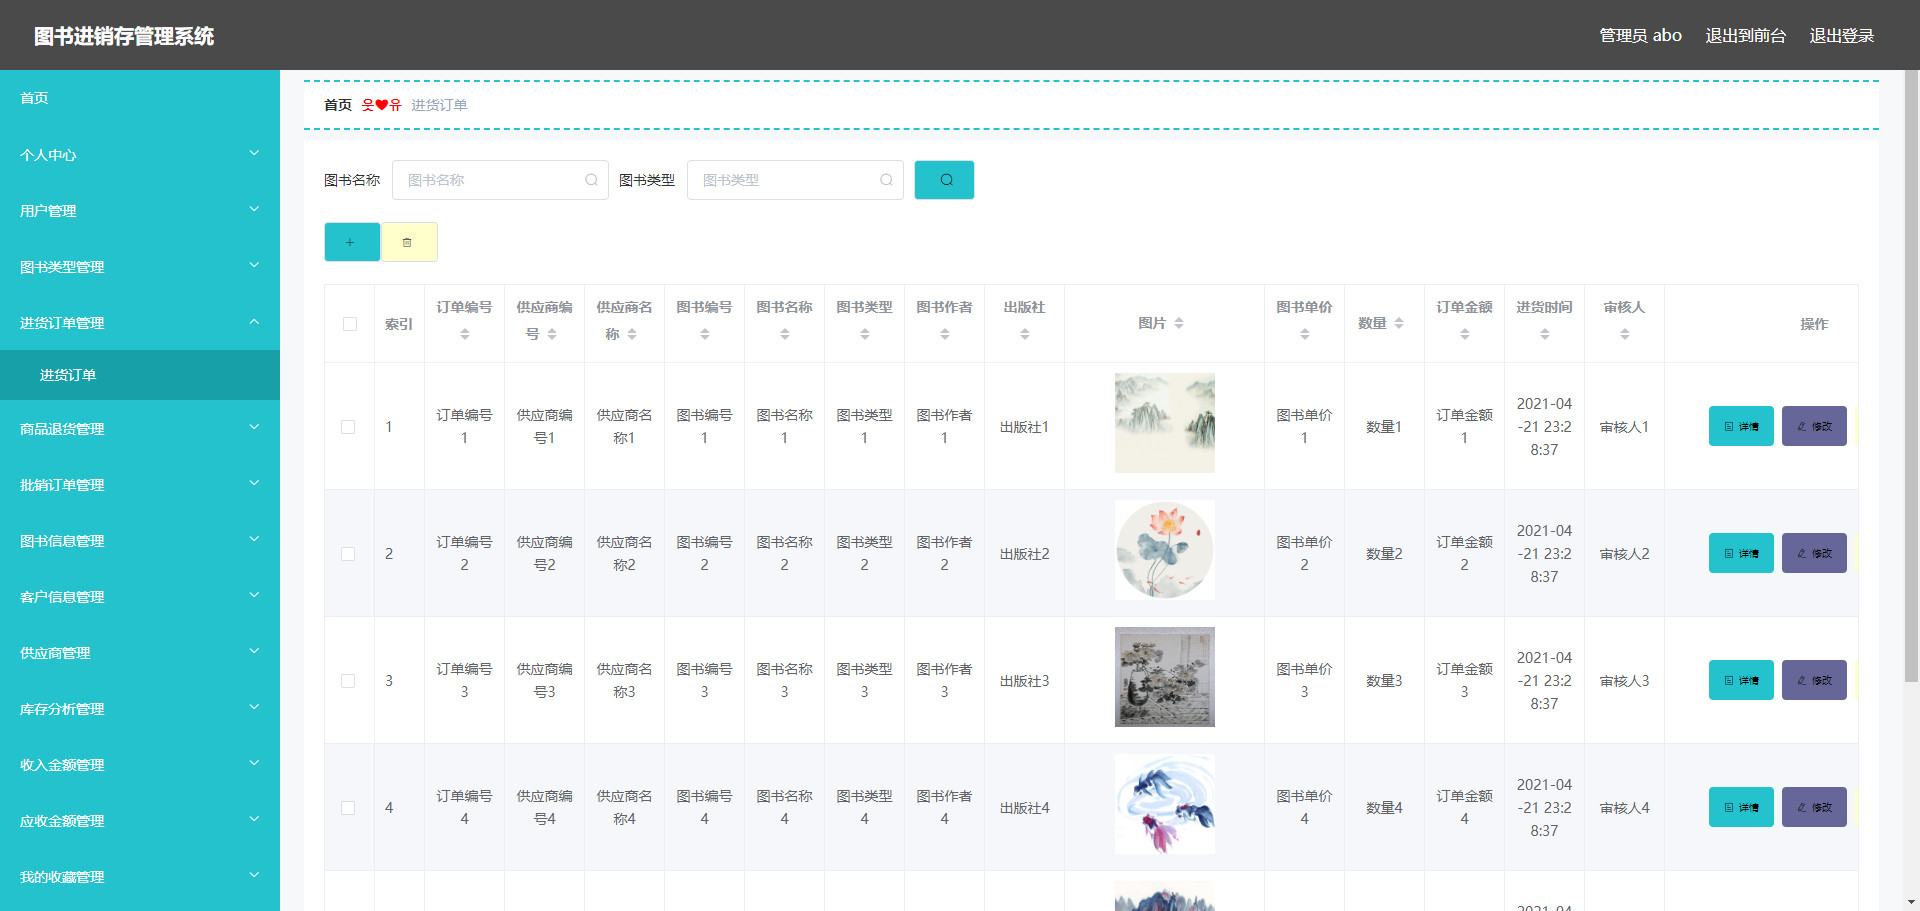Image resolution: width=1920 pixels, height=911 pixels.
Task: Sort by 图书类型 column header arrows
Action: pos(865,334)
